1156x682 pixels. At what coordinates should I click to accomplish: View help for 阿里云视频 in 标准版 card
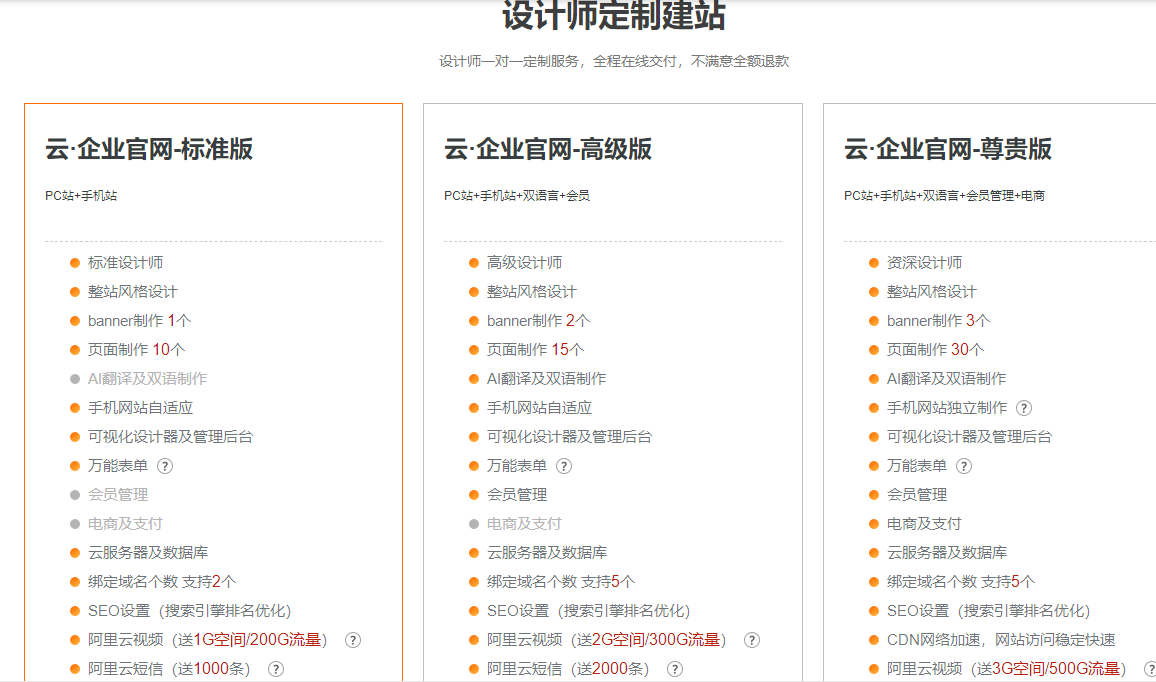354,639
